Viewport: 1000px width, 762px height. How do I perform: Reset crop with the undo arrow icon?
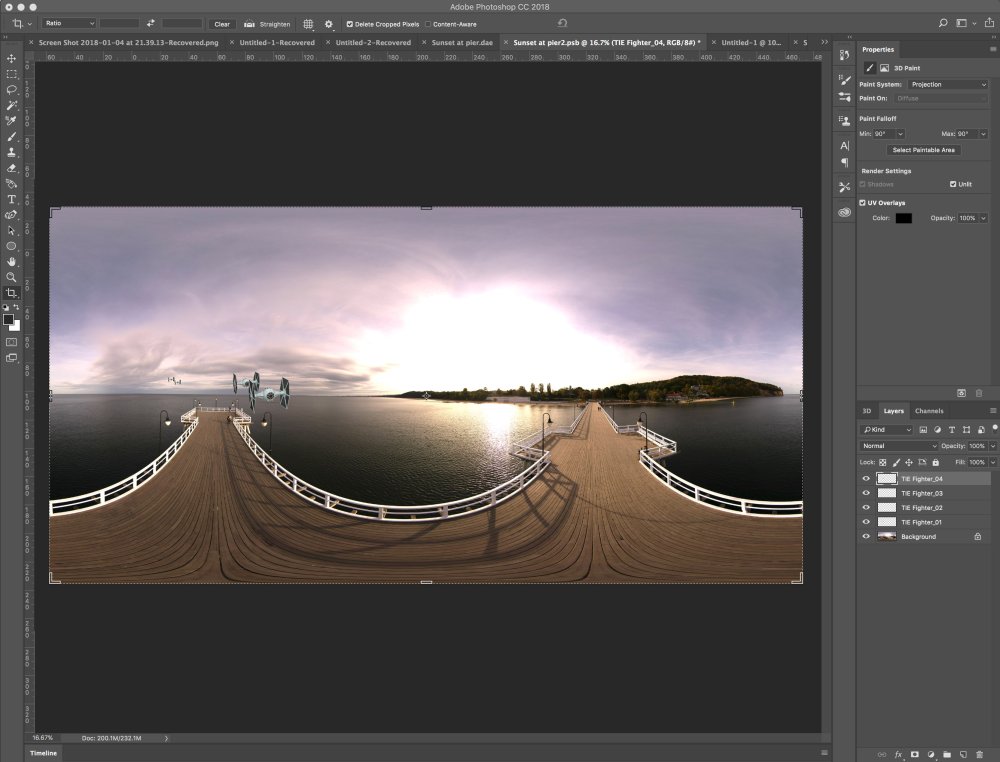click(562, 23)
